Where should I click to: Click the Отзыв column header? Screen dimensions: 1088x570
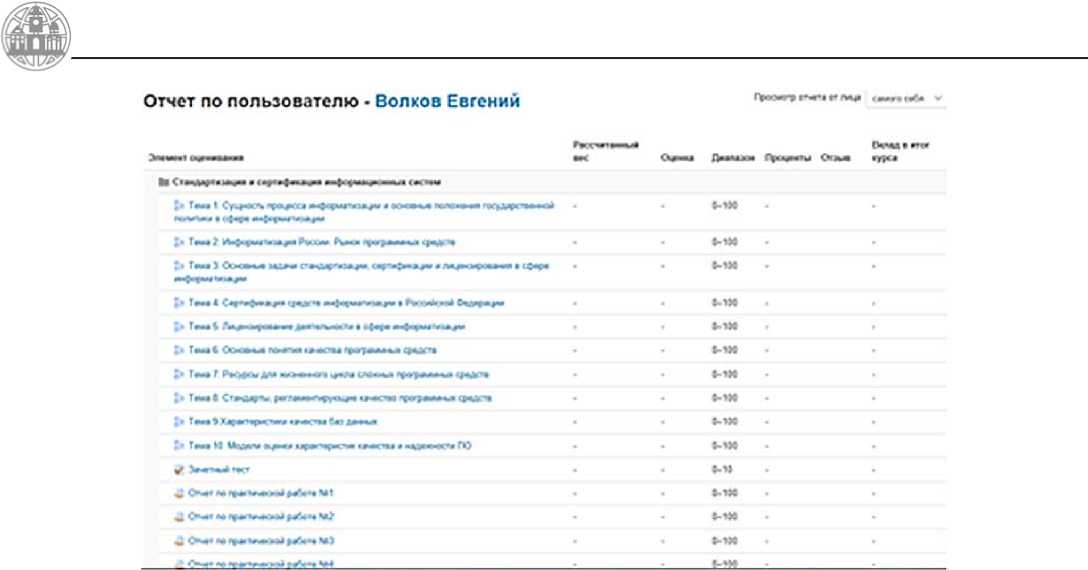(835, 158)
